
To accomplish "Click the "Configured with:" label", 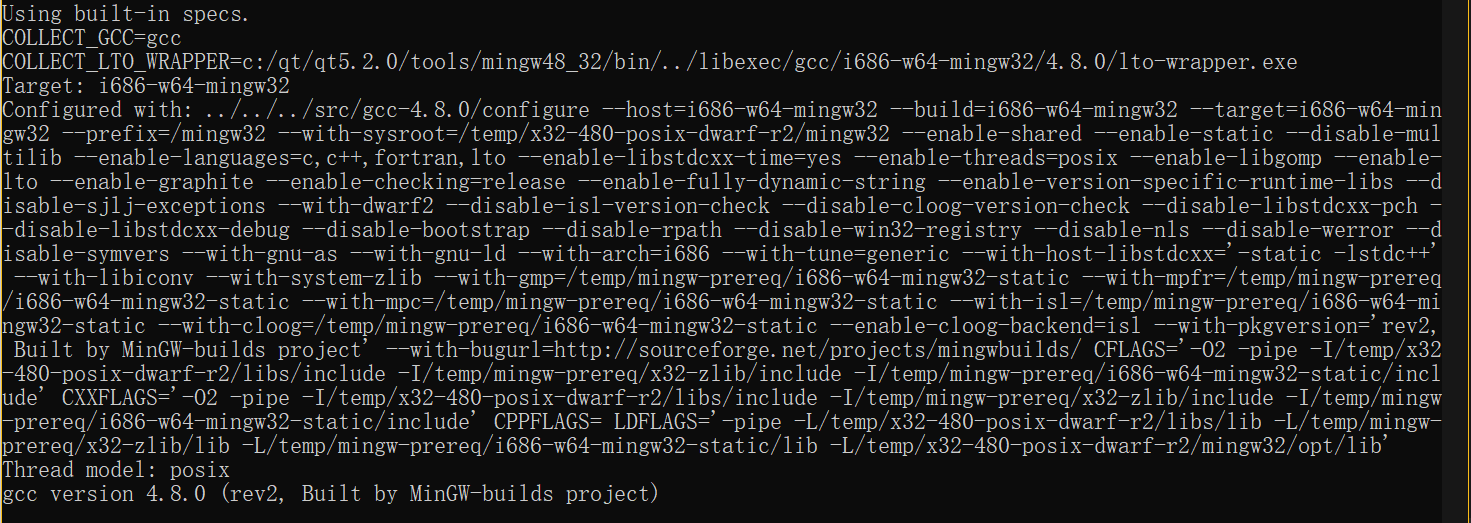I will [98, 110].
